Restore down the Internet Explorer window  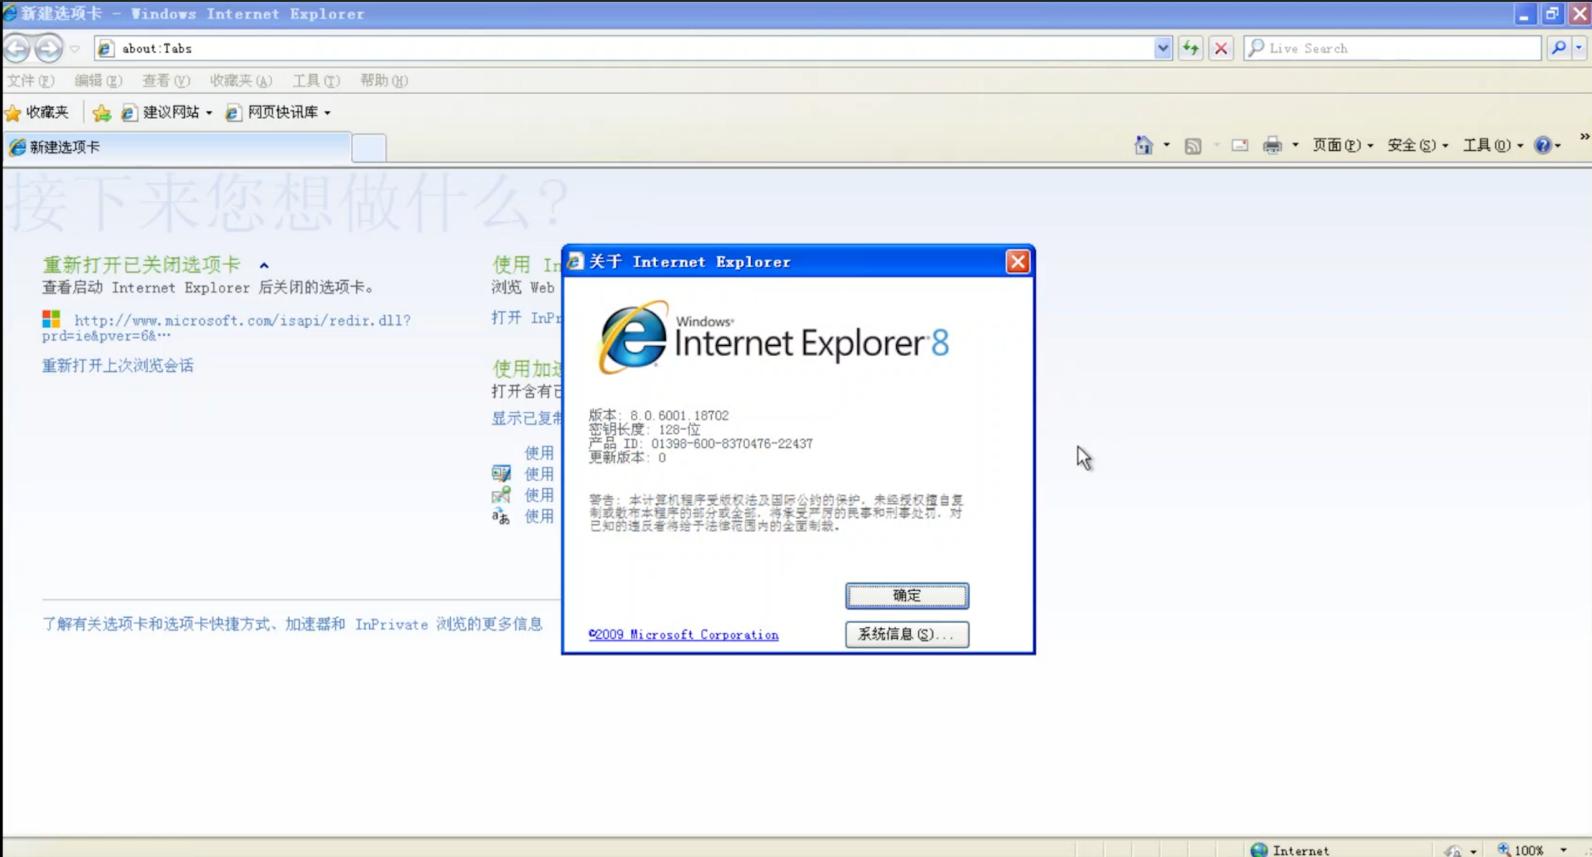pyautogui.click(x=1552, y=14)
